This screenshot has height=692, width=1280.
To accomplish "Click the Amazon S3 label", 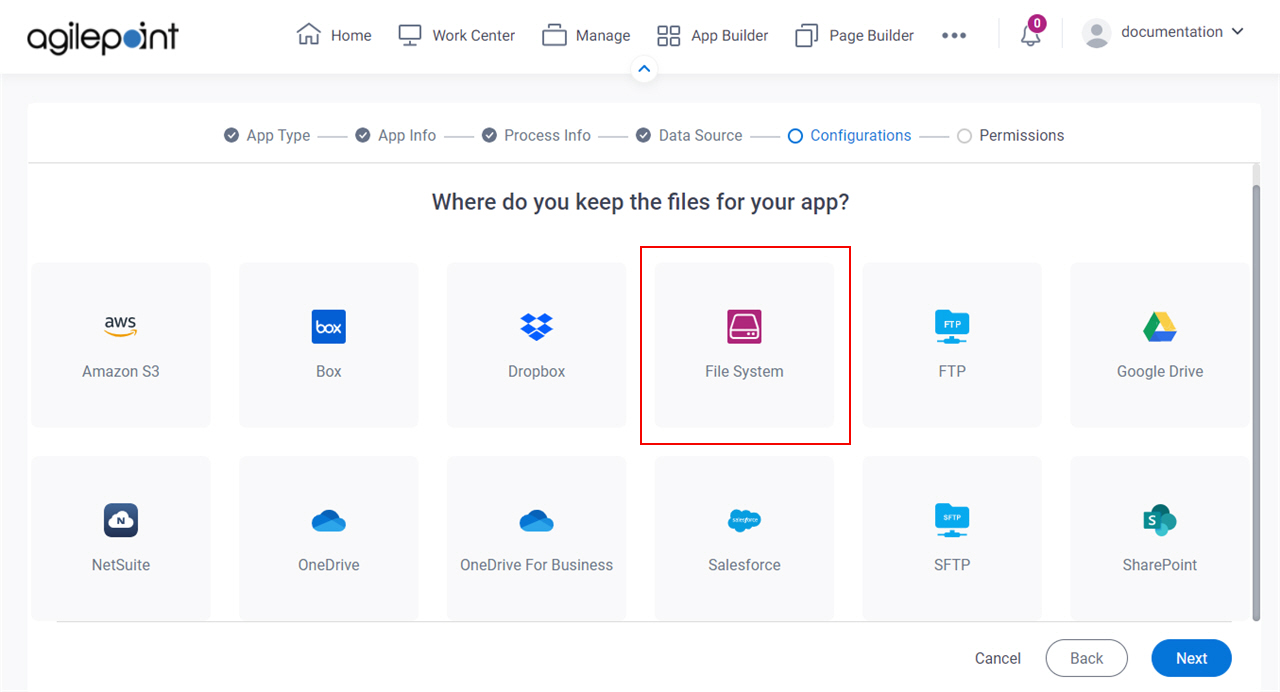I will coord(121,371).
